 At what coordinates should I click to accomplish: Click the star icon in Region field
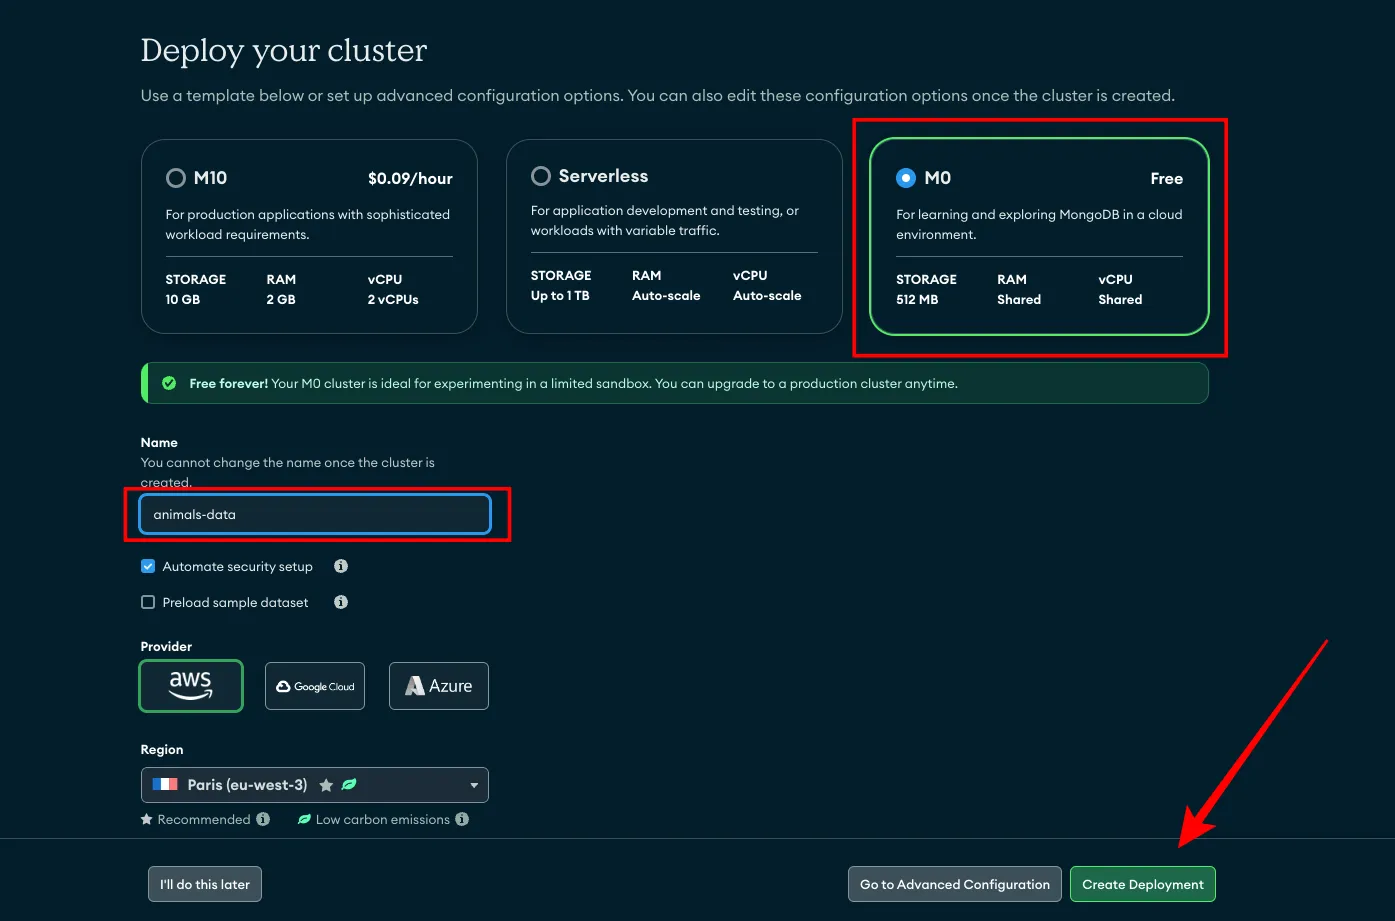pyautogui.click(x=326, y=786)
